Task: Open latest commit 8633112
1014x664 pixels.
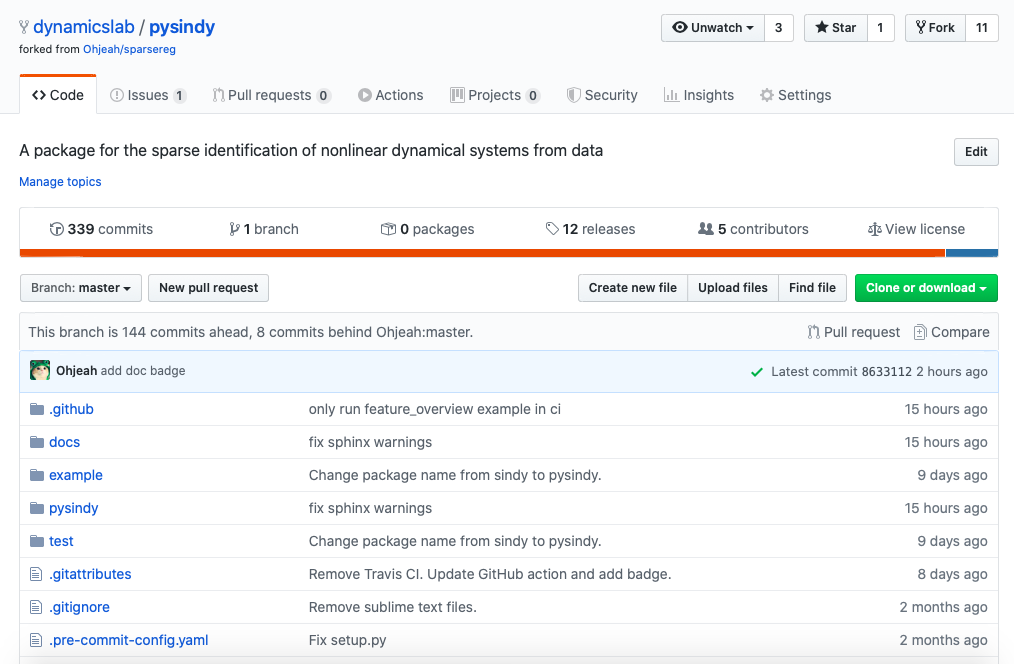Action: point(887,372)
